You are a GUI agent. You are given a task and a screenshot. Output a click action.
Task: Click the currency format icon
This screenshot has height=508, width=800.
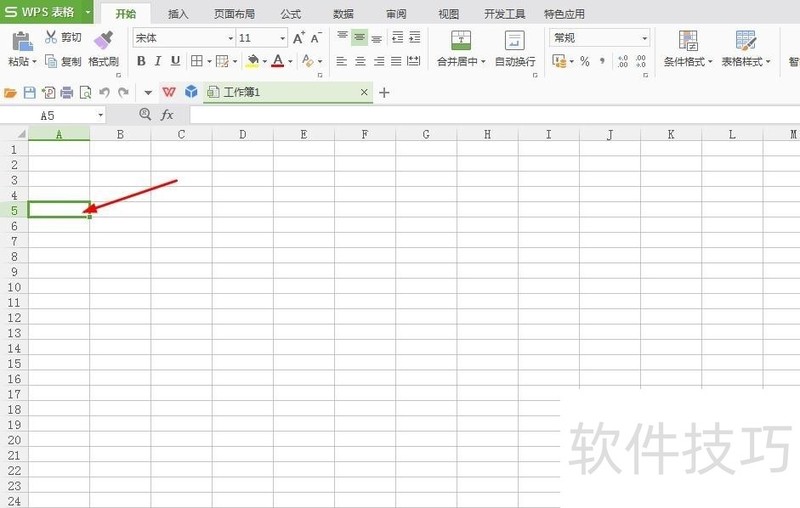[559, 62]
